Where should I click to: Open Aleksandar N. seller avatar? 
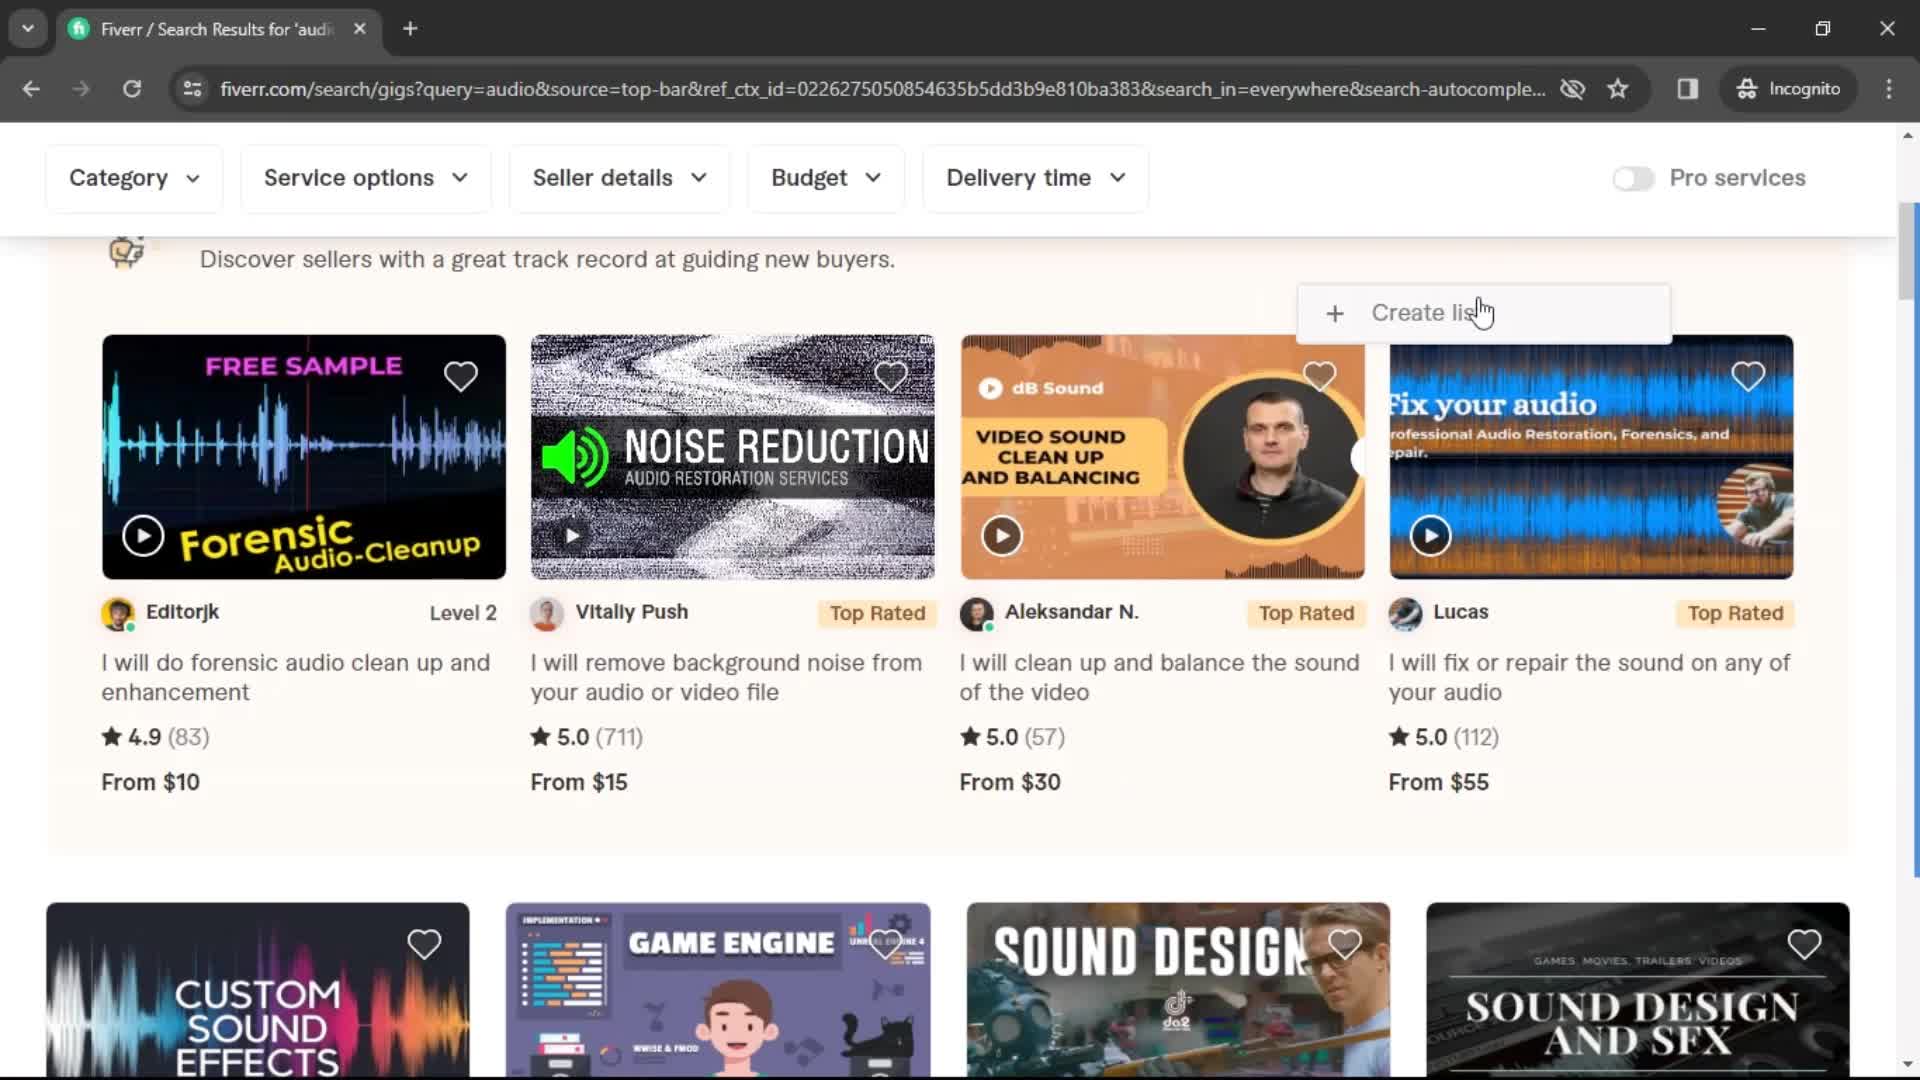[976, 614]
